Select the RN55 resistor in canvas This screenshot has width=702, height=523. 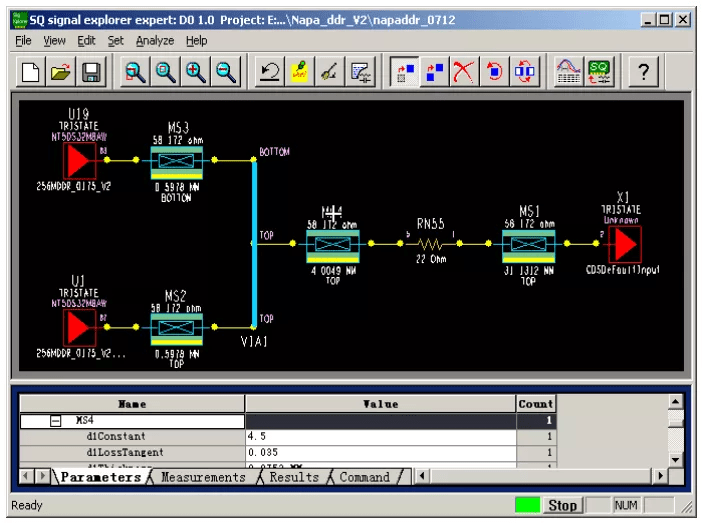430,242
